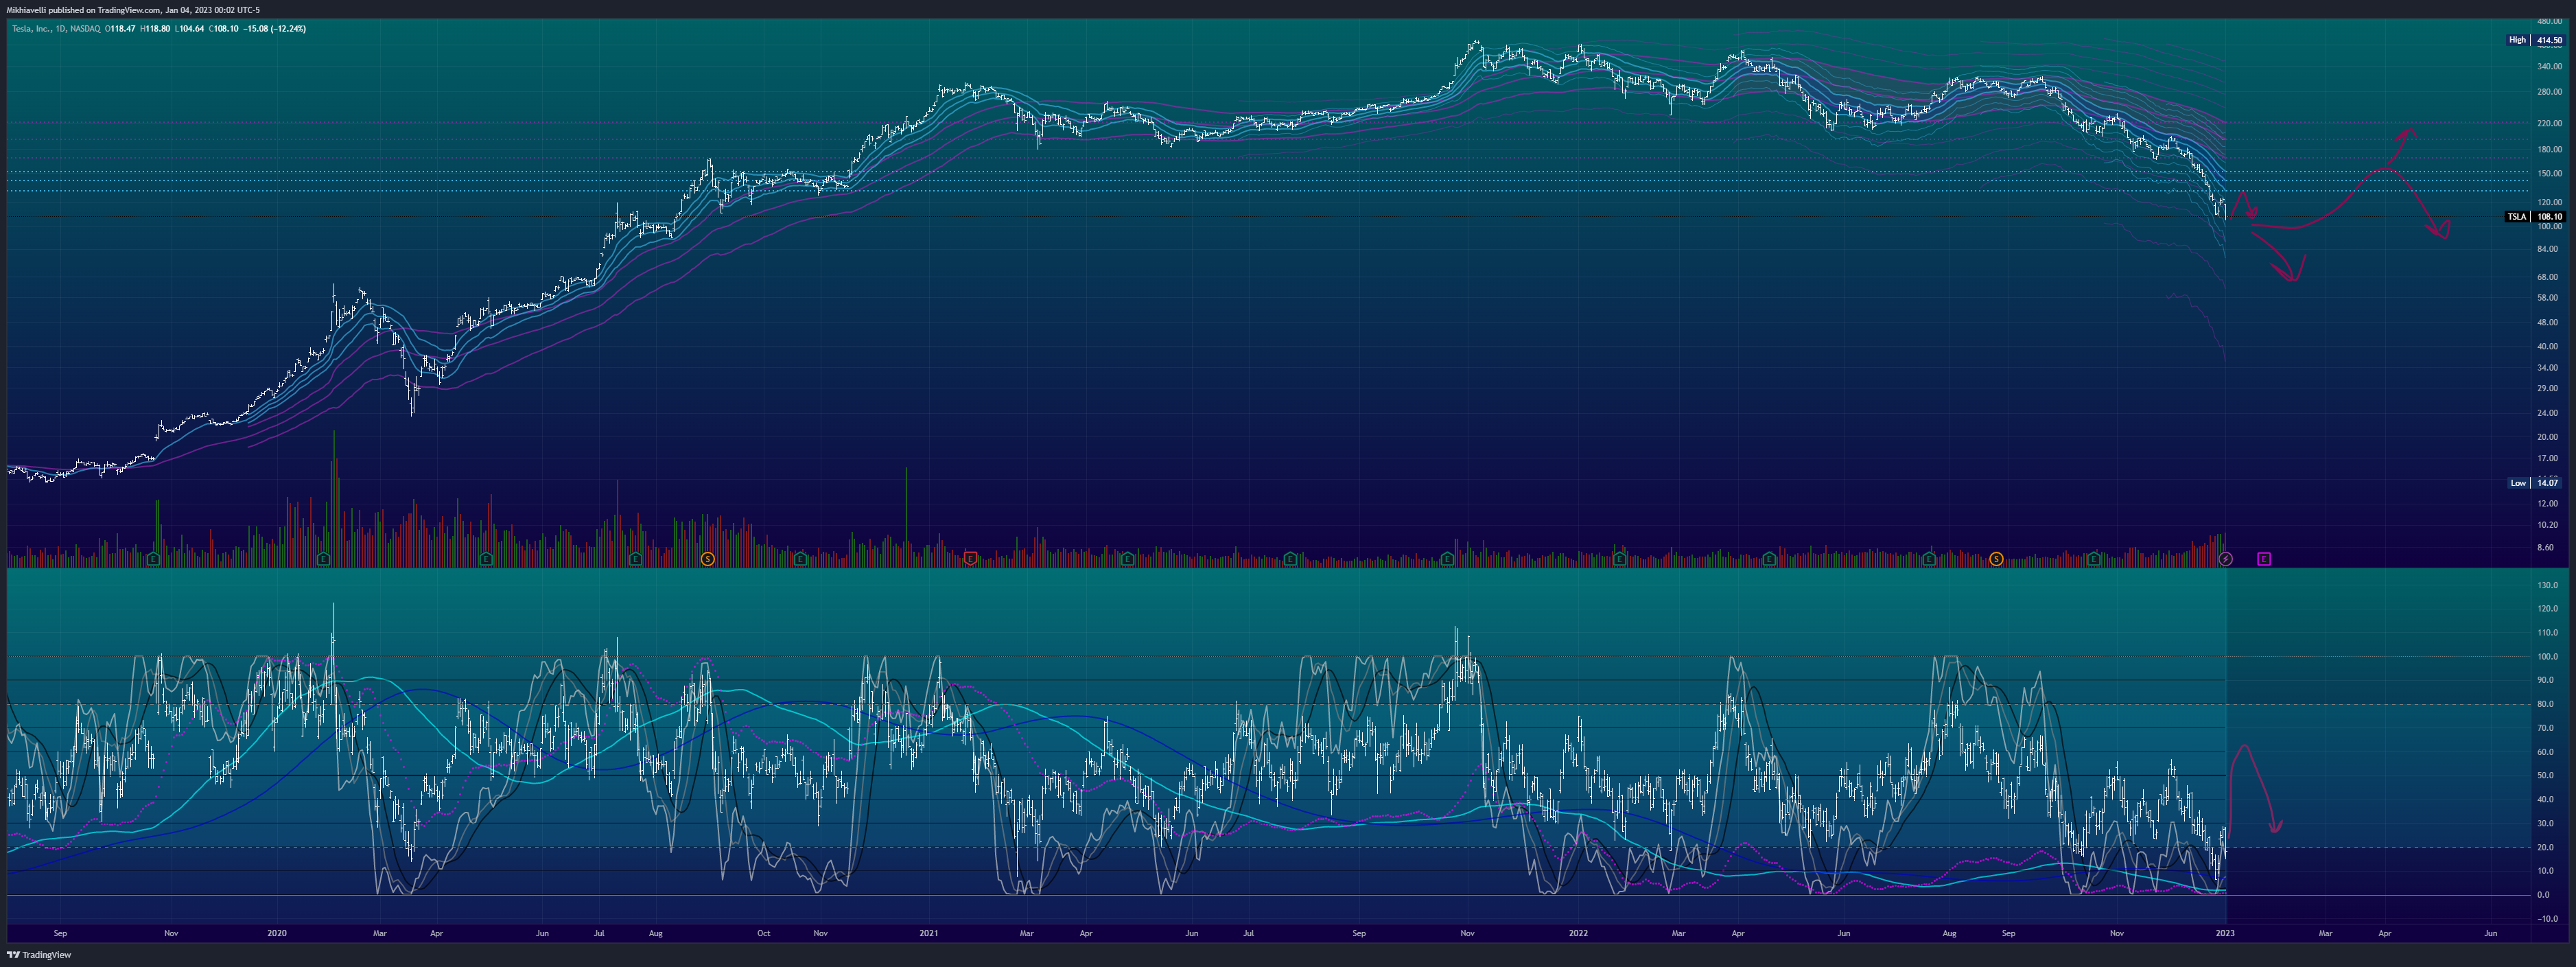Image resolution: width=2576 pixels, height=967 pixels.
Task: Open the magenta upcoming earnings marker
Action: (2264, 559)
